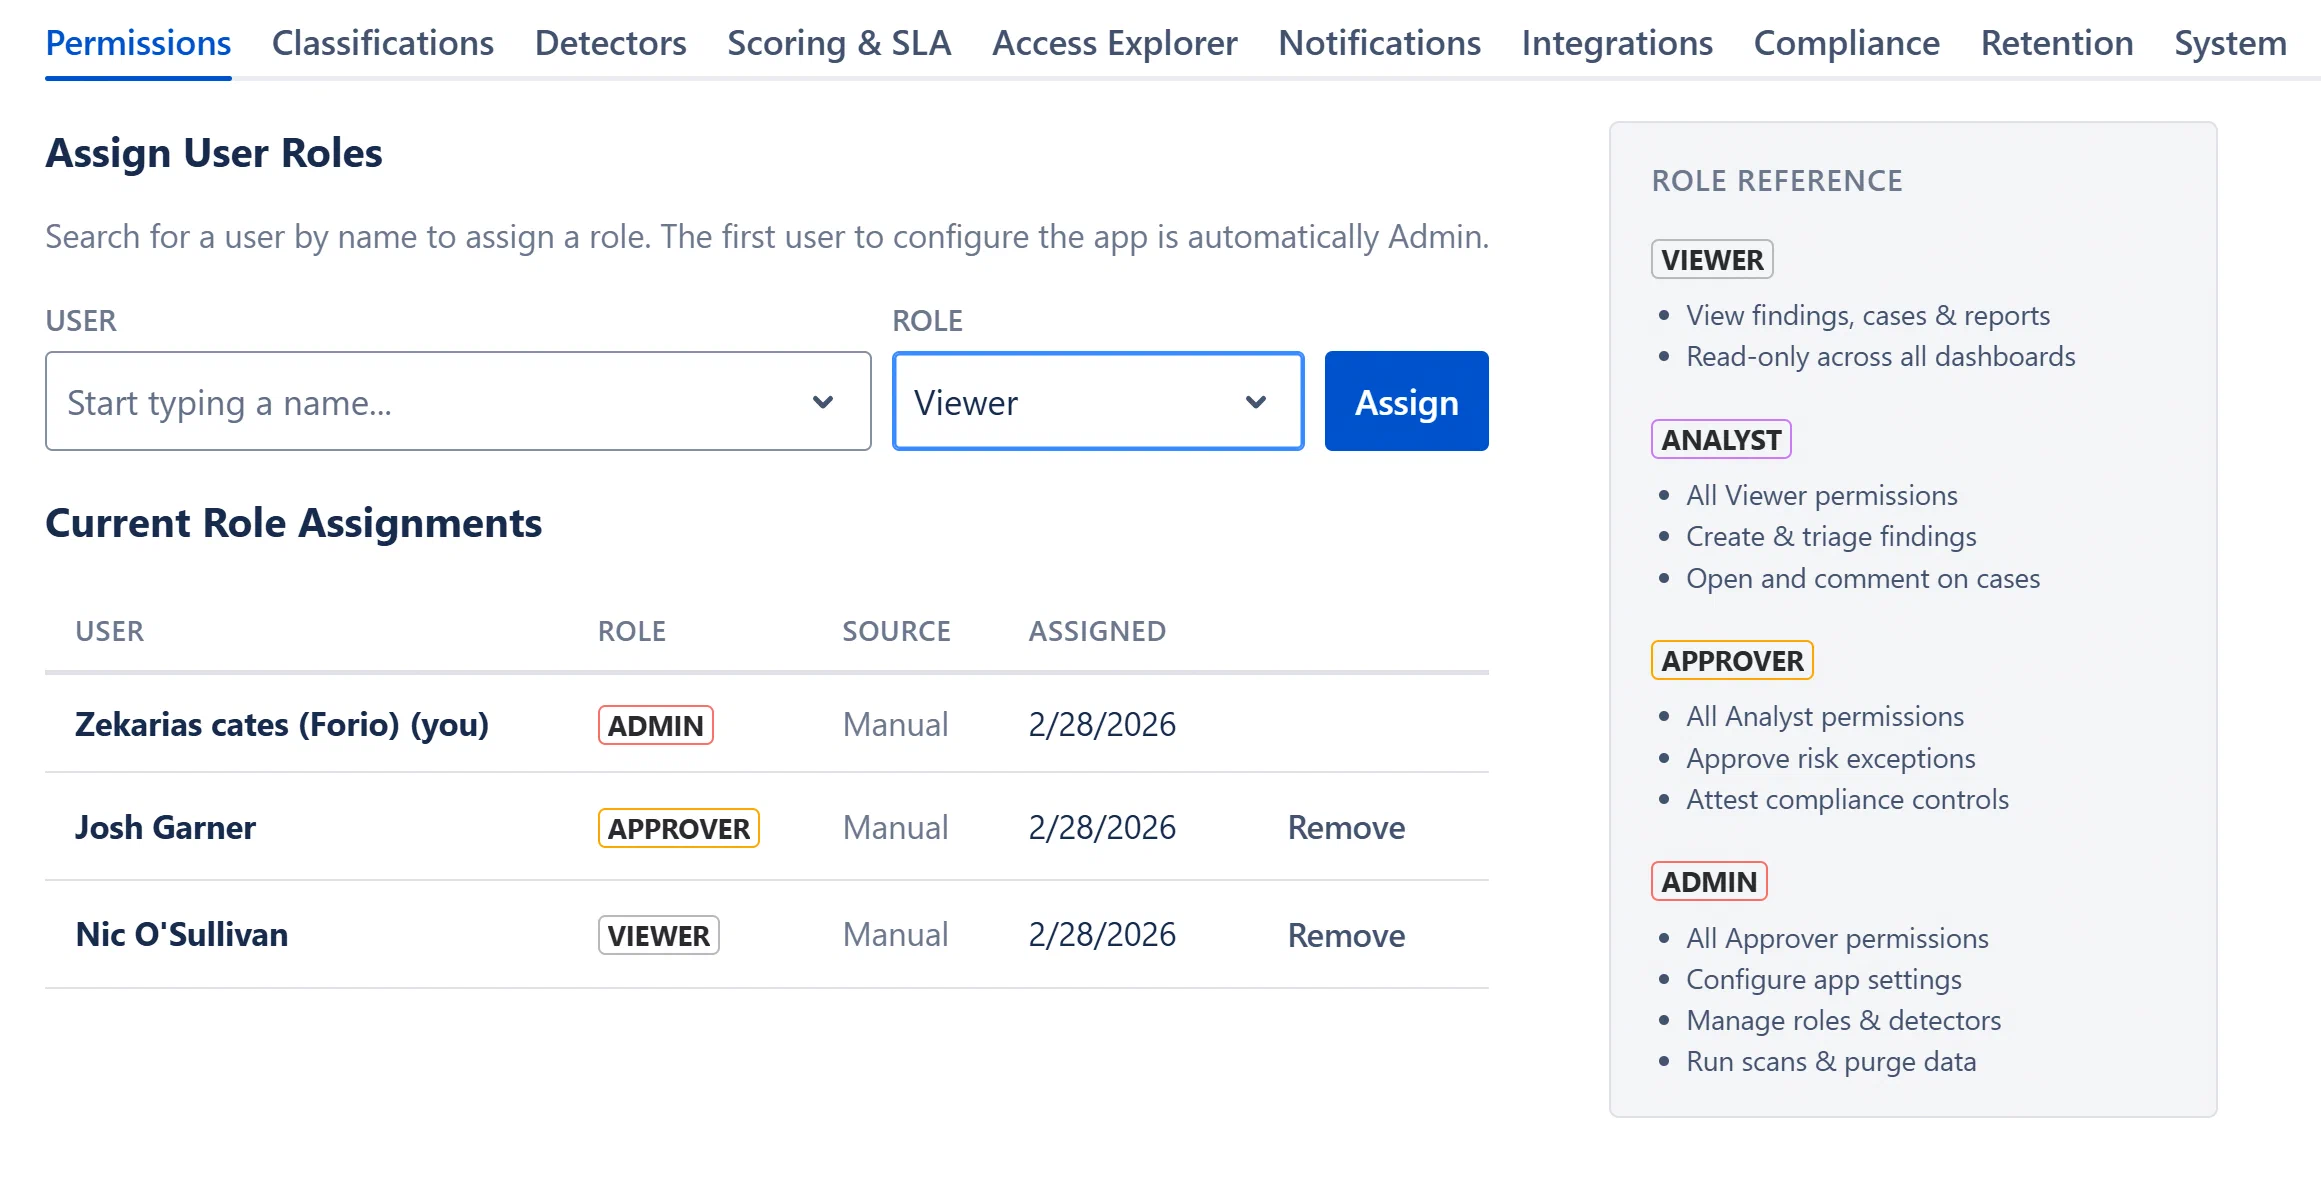Click Manual source in Josh Garner's row
This screenshot has width=2321, height=1183.
(x=895, y=828)
